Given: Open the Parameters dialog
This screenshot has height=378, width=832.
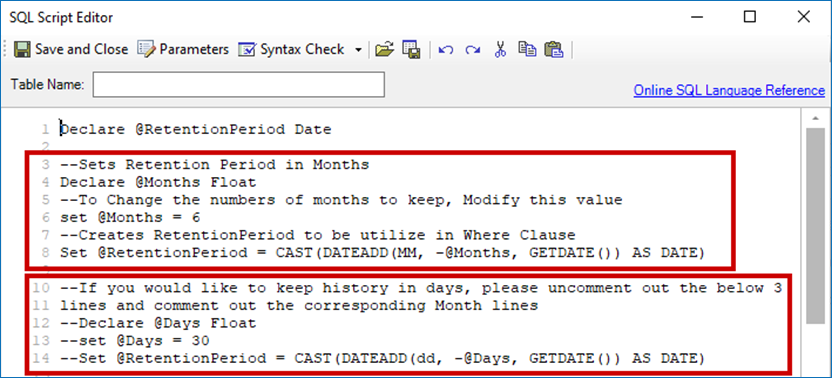Looking at the screenshot, I should tap(183, 49).
